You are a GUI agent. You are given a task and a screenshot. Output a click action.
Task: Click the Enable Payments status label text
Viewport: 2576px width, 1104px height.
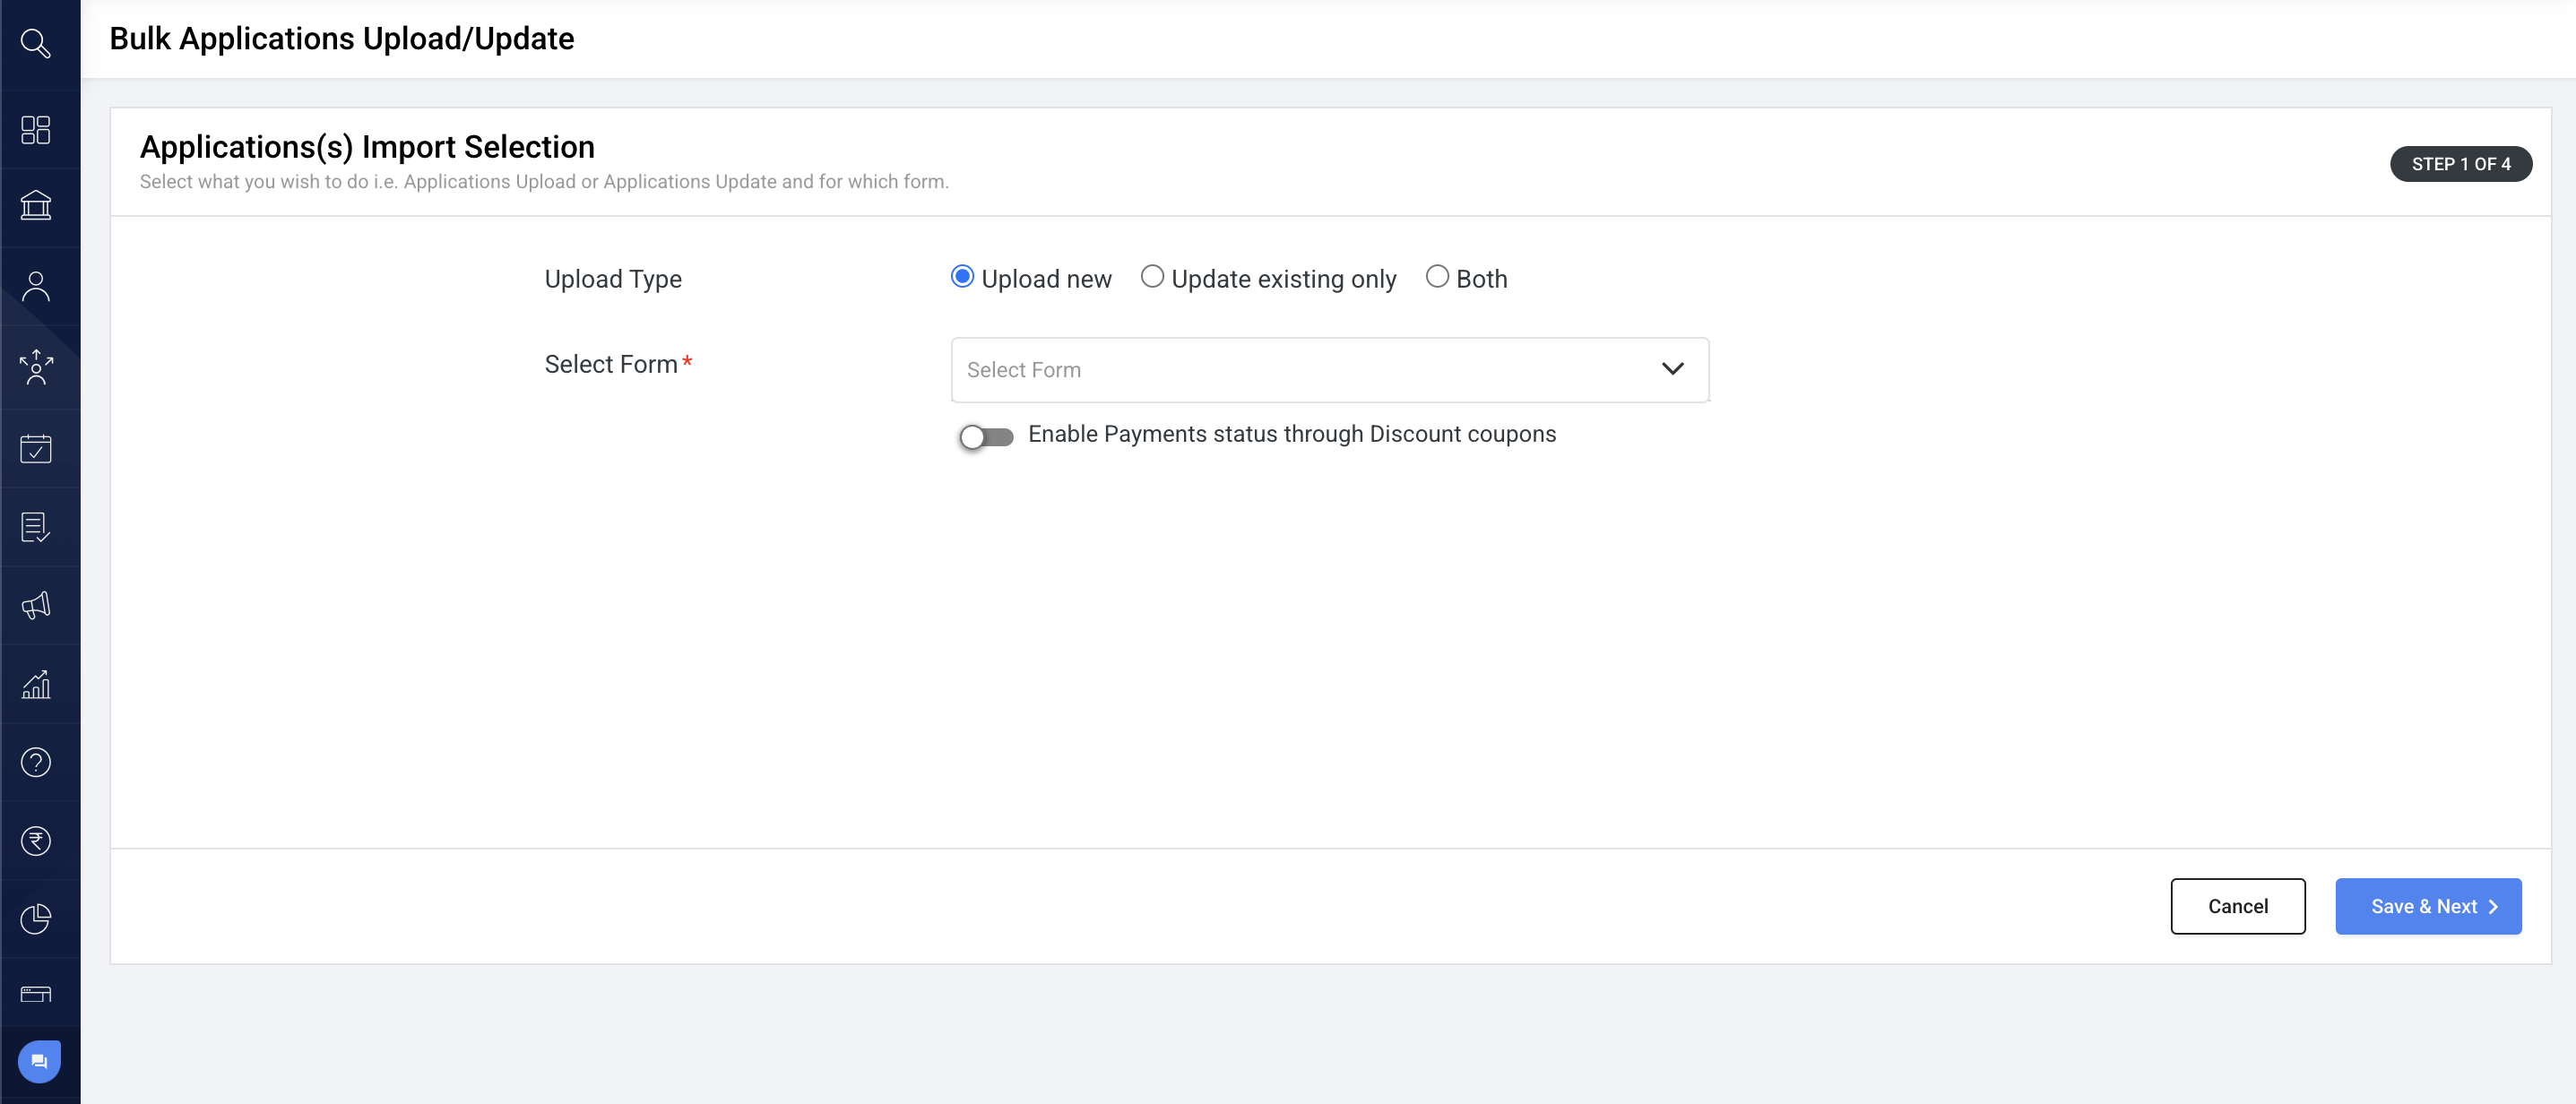tap(1292, 434)
